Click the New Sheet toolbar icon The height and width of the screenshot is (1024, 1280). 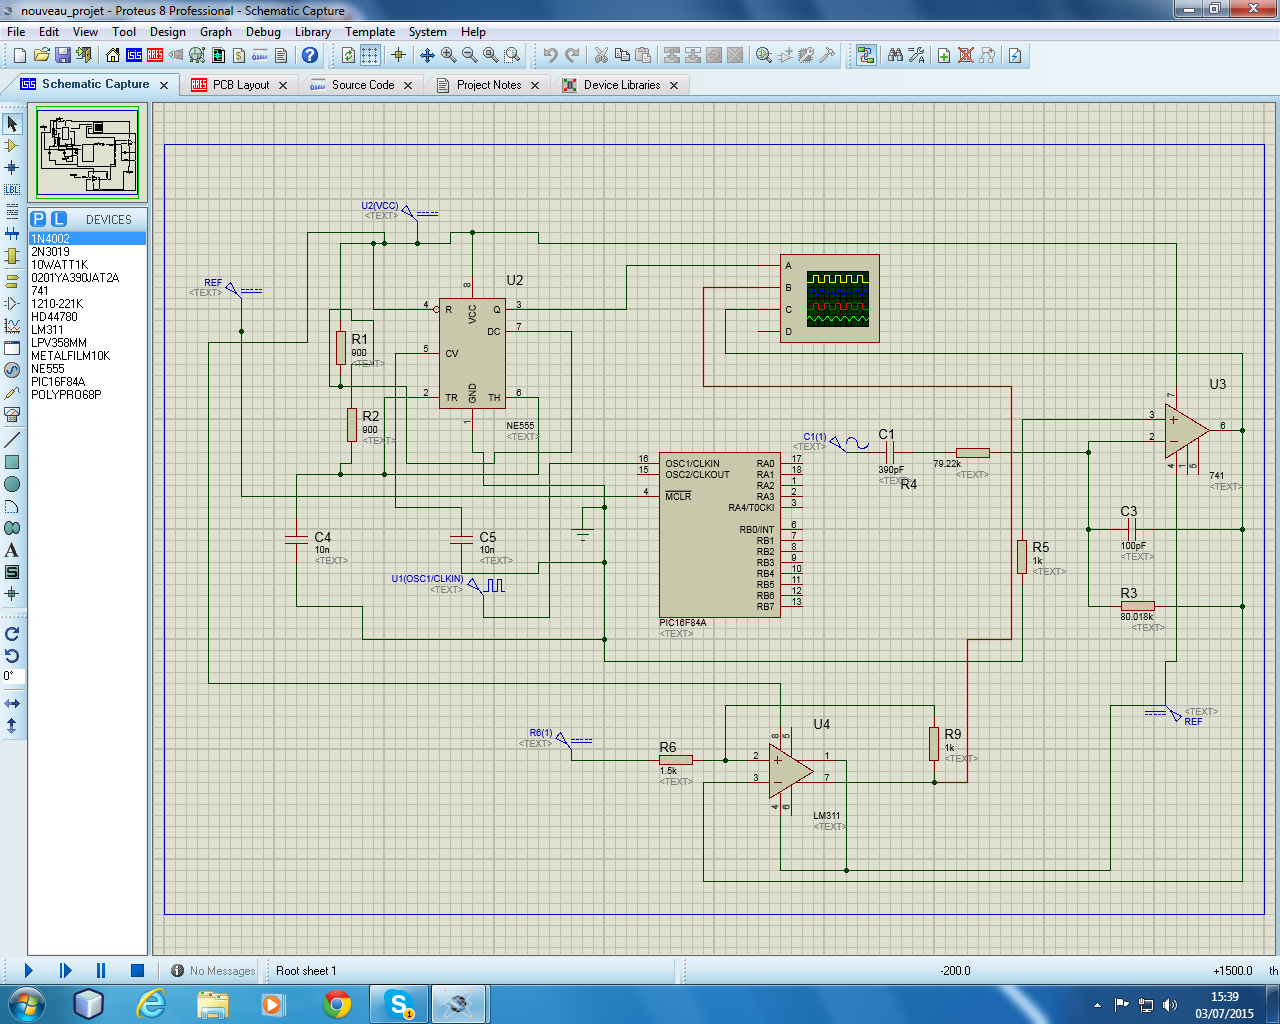coord(943,55)
